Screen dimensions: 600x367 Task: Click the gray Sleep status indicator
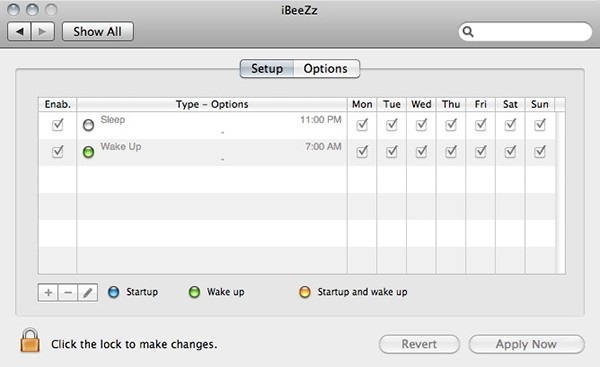(x=88, y=125)
